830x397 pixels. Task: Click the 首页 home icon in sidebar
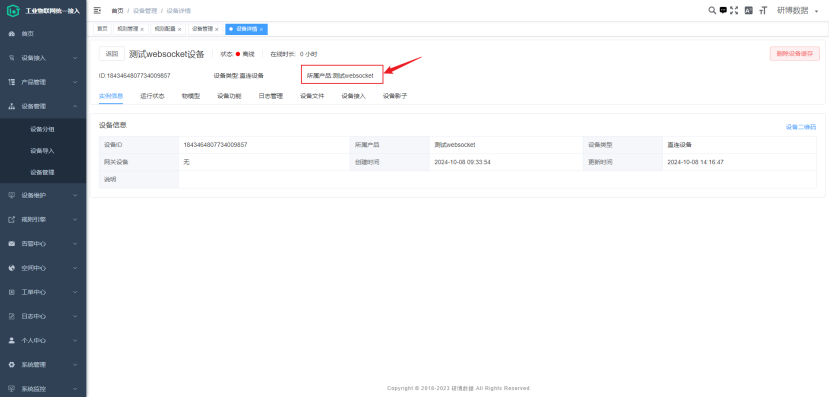pyautogui.click(x=12, y=34)
